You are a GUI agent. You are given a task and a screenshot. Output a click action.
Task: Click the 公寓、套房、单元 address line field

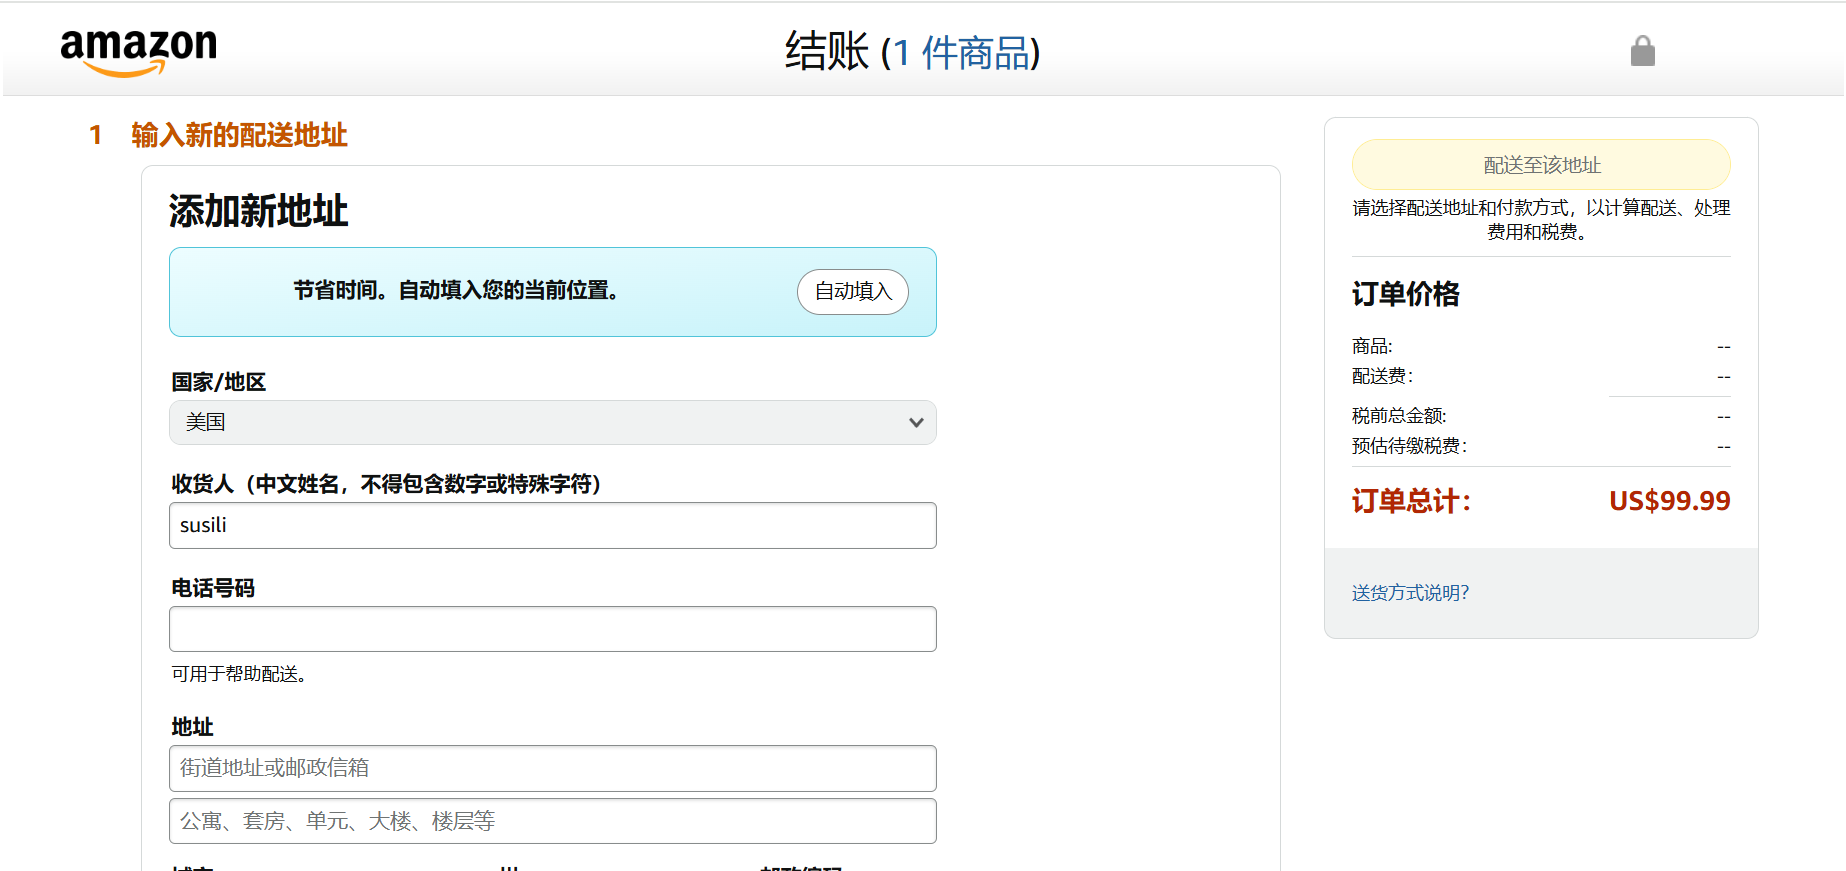pyautogui.click(x=552, y=821)
